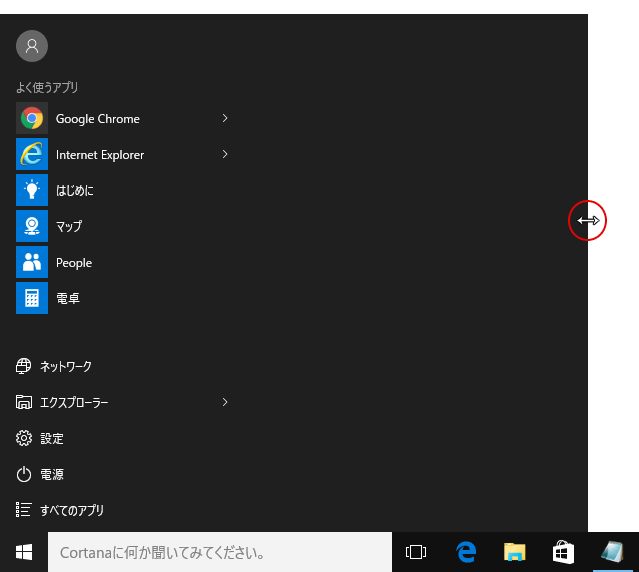Click the 電源 power icon
The width and height of the screenshot is (639, 572).
click(24, 474)
